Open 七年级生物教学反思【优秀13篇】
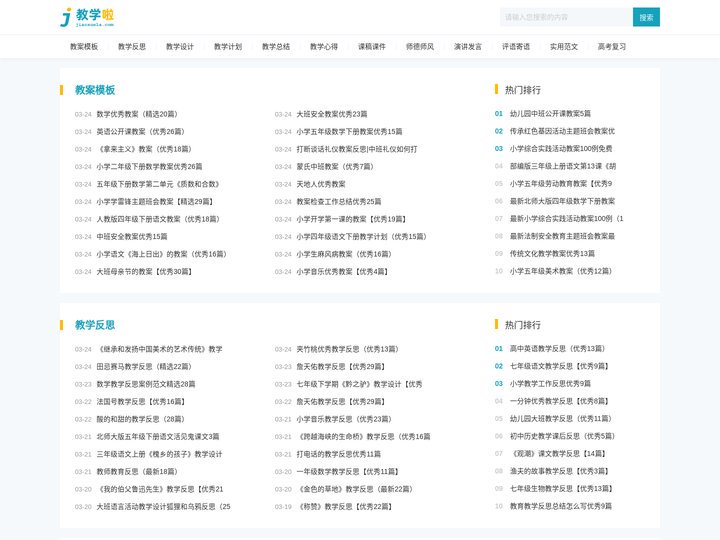 pyautogui.click(x=561, y=489)
